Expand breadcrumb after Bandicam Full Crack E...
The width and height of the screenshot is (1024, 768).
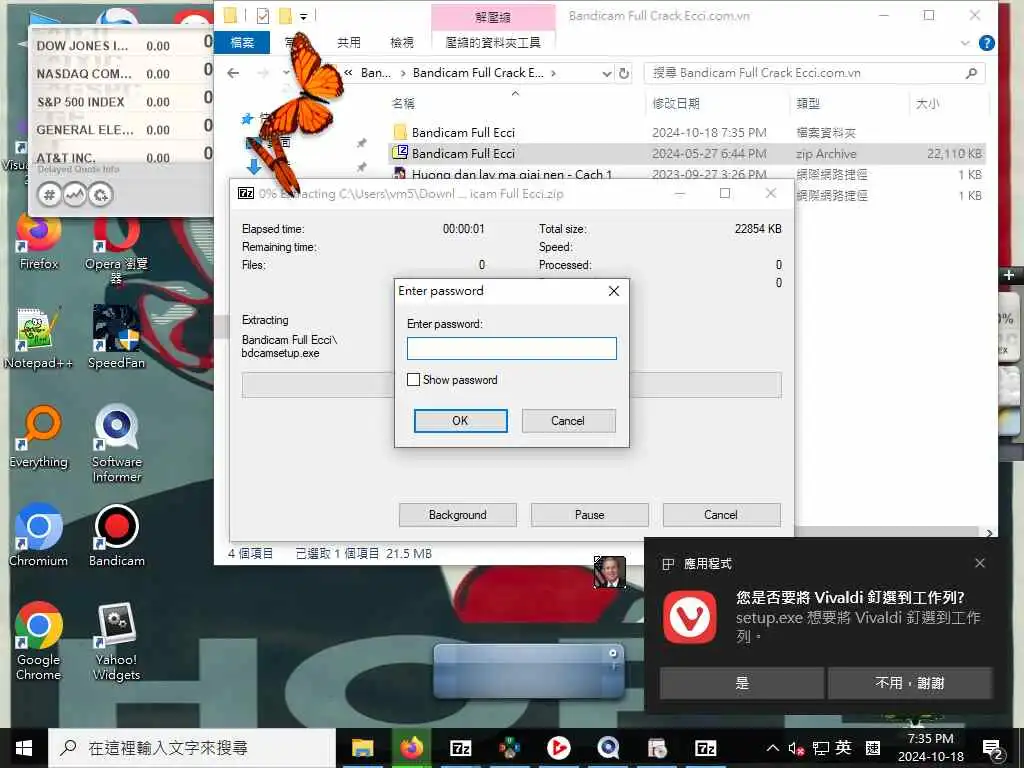click(x=554, y=73)
